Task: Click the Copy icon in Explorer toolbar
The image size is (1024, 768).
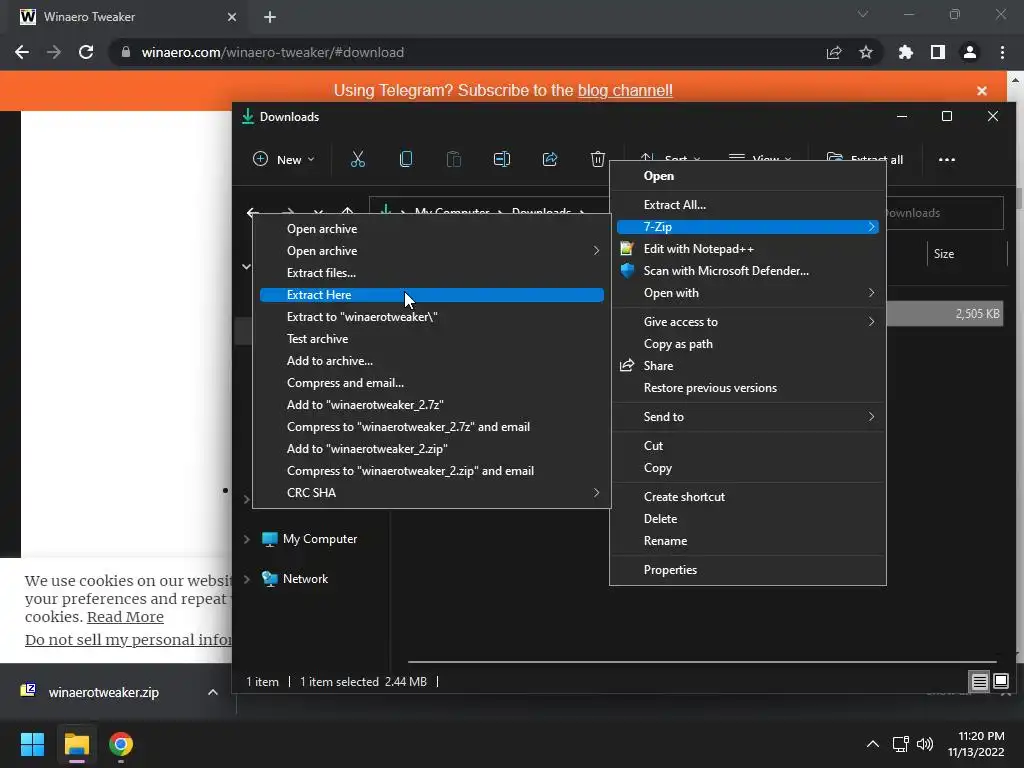Action: tap(406, 159)
